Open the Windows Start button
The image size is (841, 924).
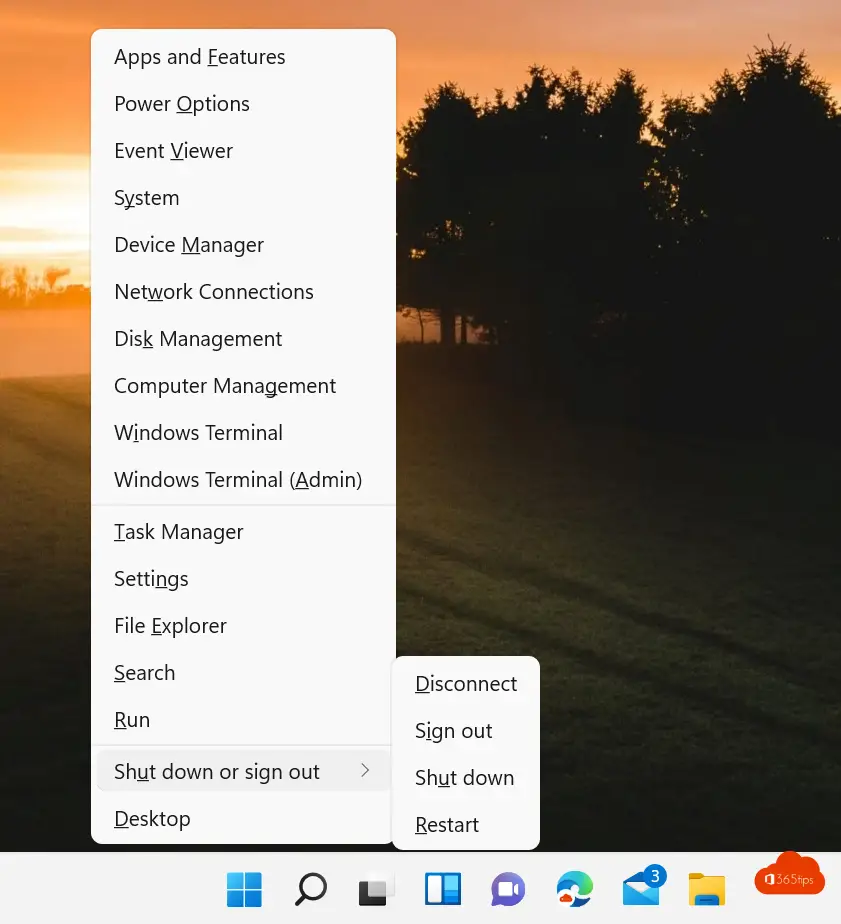click(244, 889)
